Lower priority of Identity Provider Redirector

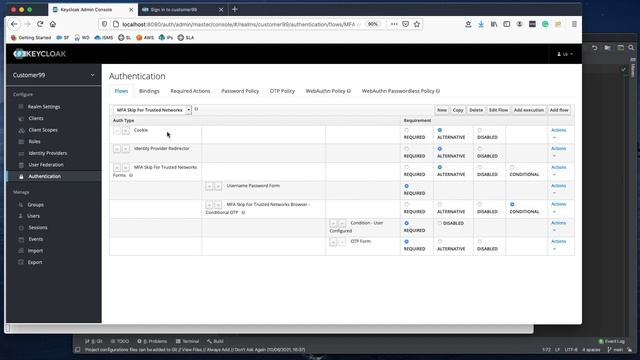[126, 149]
